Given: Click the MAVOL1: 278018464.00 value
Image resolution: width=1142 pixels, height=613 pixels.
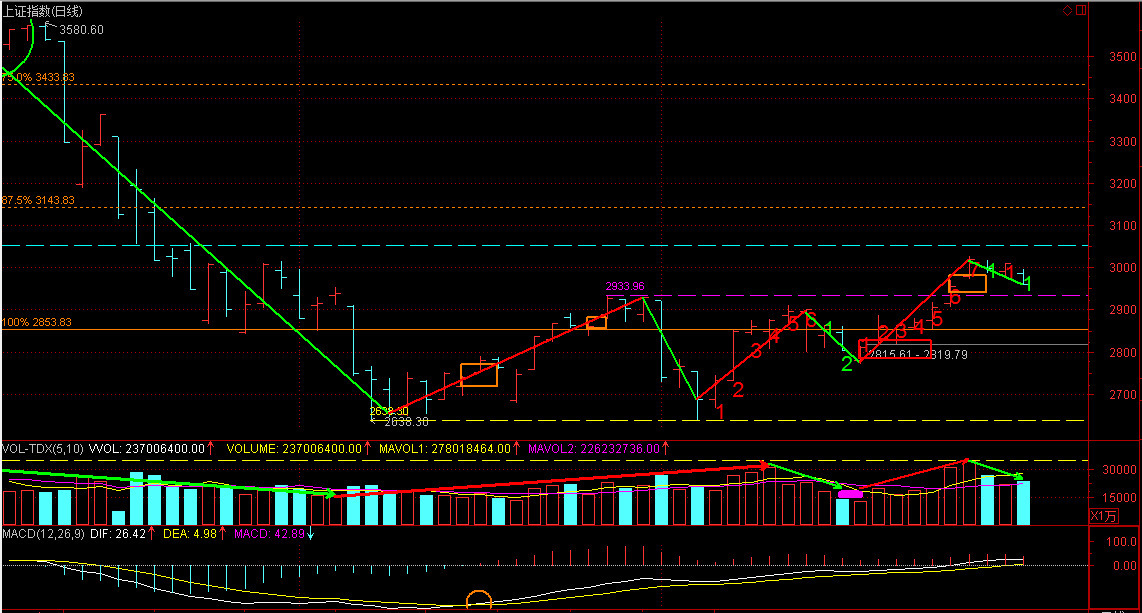Looking at the screenshot, I should click(444, 448).
